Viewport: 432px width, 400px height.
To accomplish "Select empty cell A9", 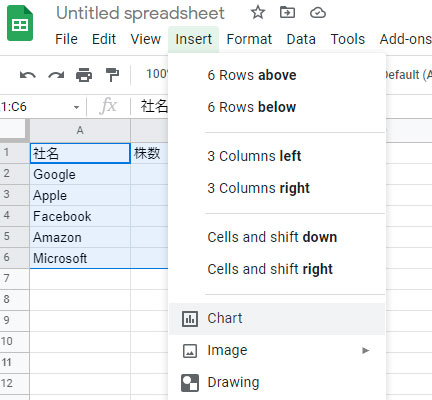I will click(80, 321).
